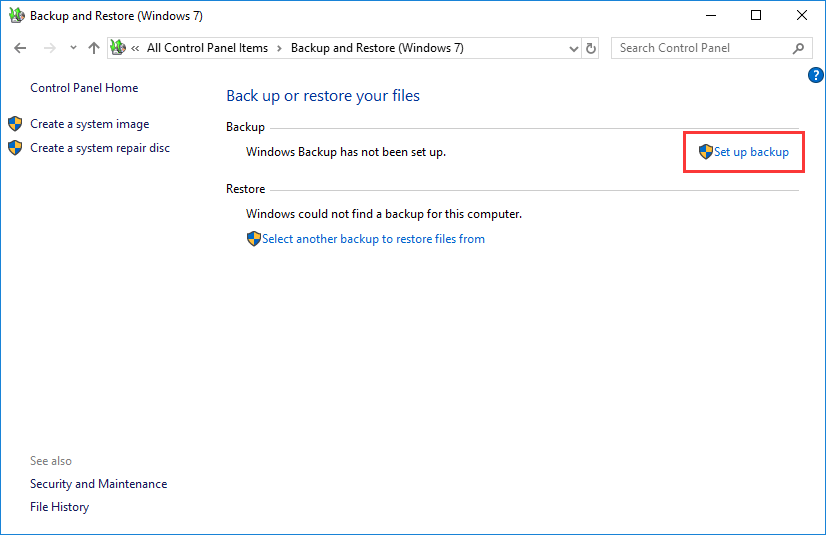Refresh the Control Panel page

pos(591,48)
